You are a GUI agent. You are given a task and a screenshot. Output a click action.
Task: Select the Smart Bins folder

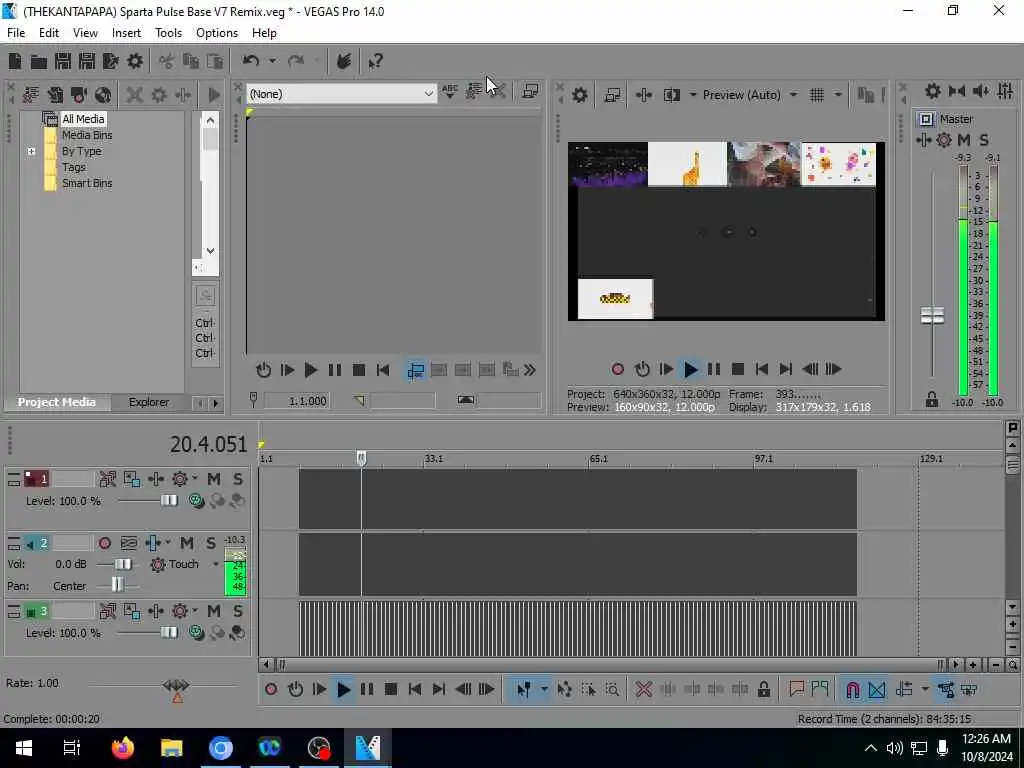point(87,184)
